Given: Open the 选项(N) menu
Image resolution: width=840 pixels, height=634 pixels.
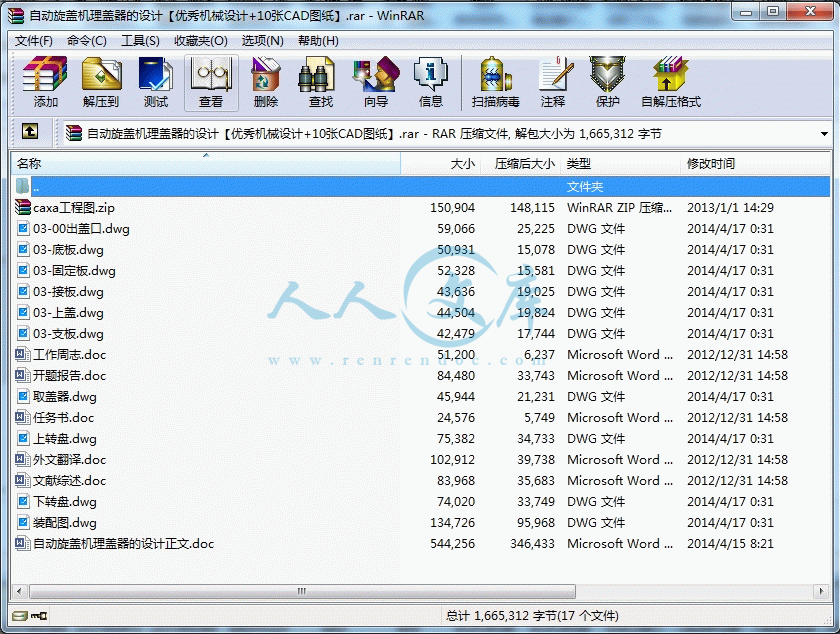Looking at the screenshot, I should pyautogui.click(x=262, y=41).
